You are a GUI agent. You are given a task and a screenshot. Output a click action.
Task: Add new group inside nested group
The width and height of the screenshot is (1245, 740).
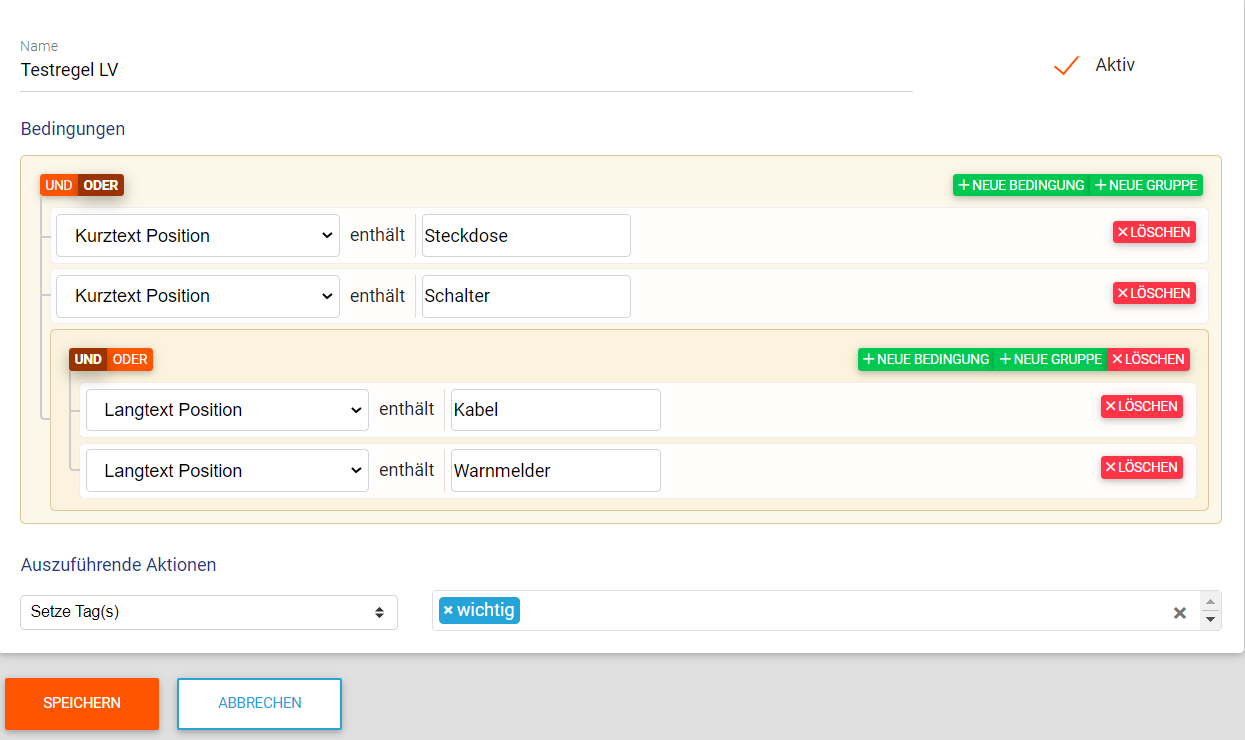coord(1050,359)
